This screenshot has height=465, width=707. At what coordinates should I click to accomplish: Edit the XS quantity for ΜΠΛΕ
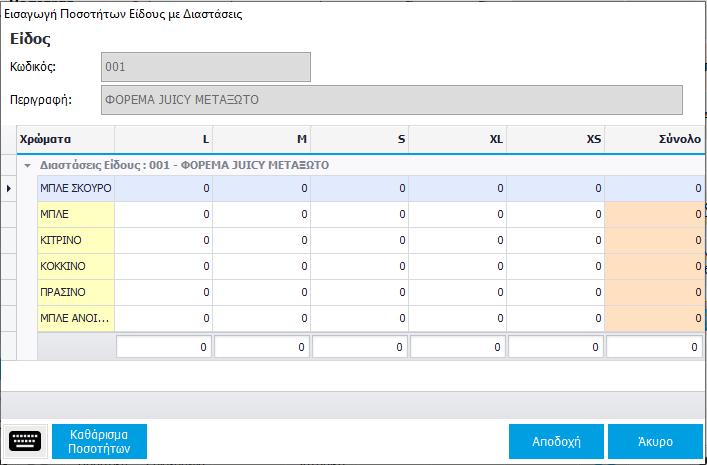point(555,214)
